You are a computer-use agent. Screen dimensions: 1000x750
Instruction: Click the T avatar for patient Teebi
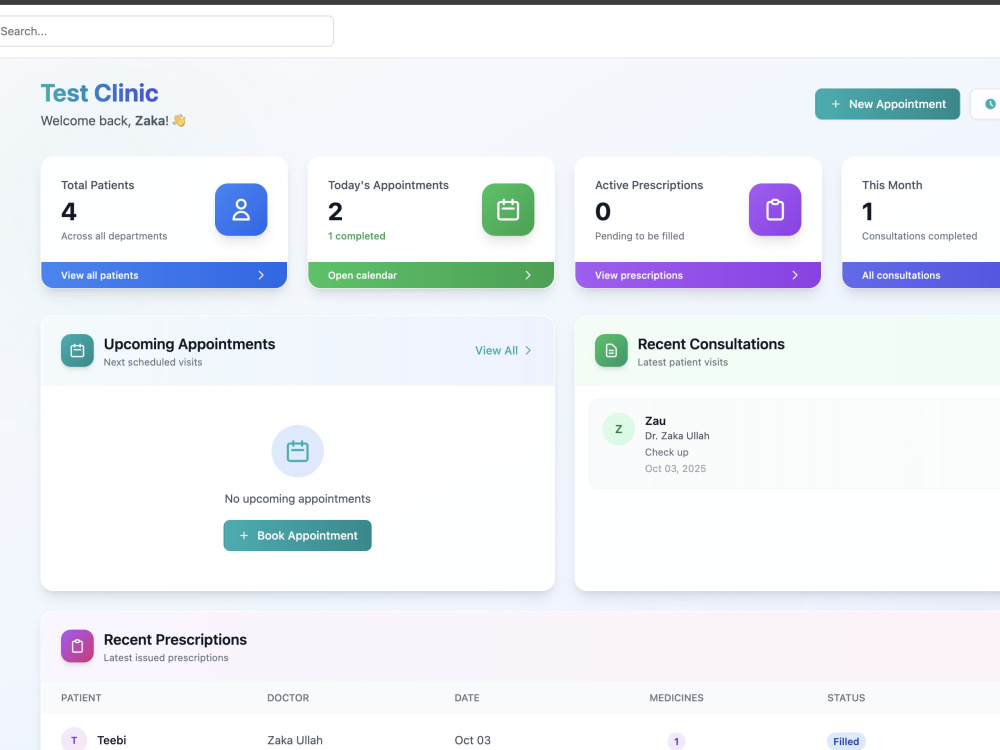[74, 740]
